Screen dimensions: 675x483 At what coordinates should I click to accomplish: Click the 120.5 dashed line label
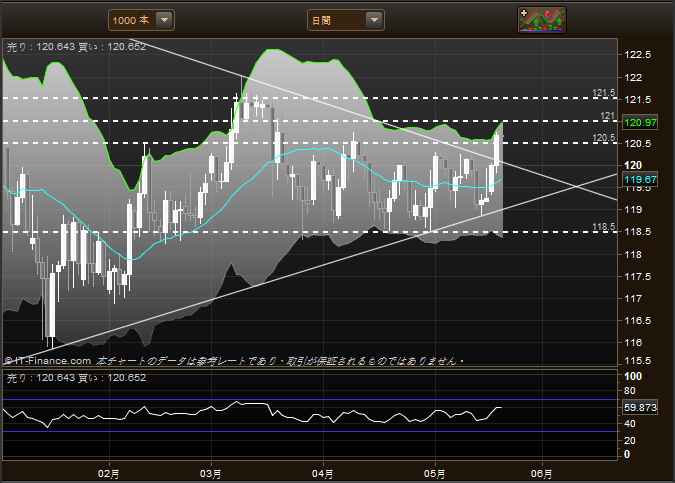(x=604, y=138)
